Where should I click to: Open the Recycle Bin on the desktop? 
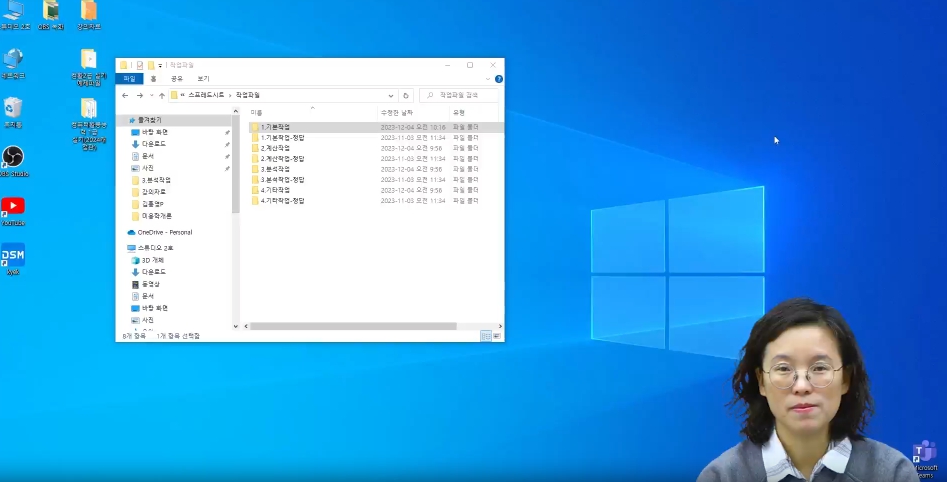point(13,108)
